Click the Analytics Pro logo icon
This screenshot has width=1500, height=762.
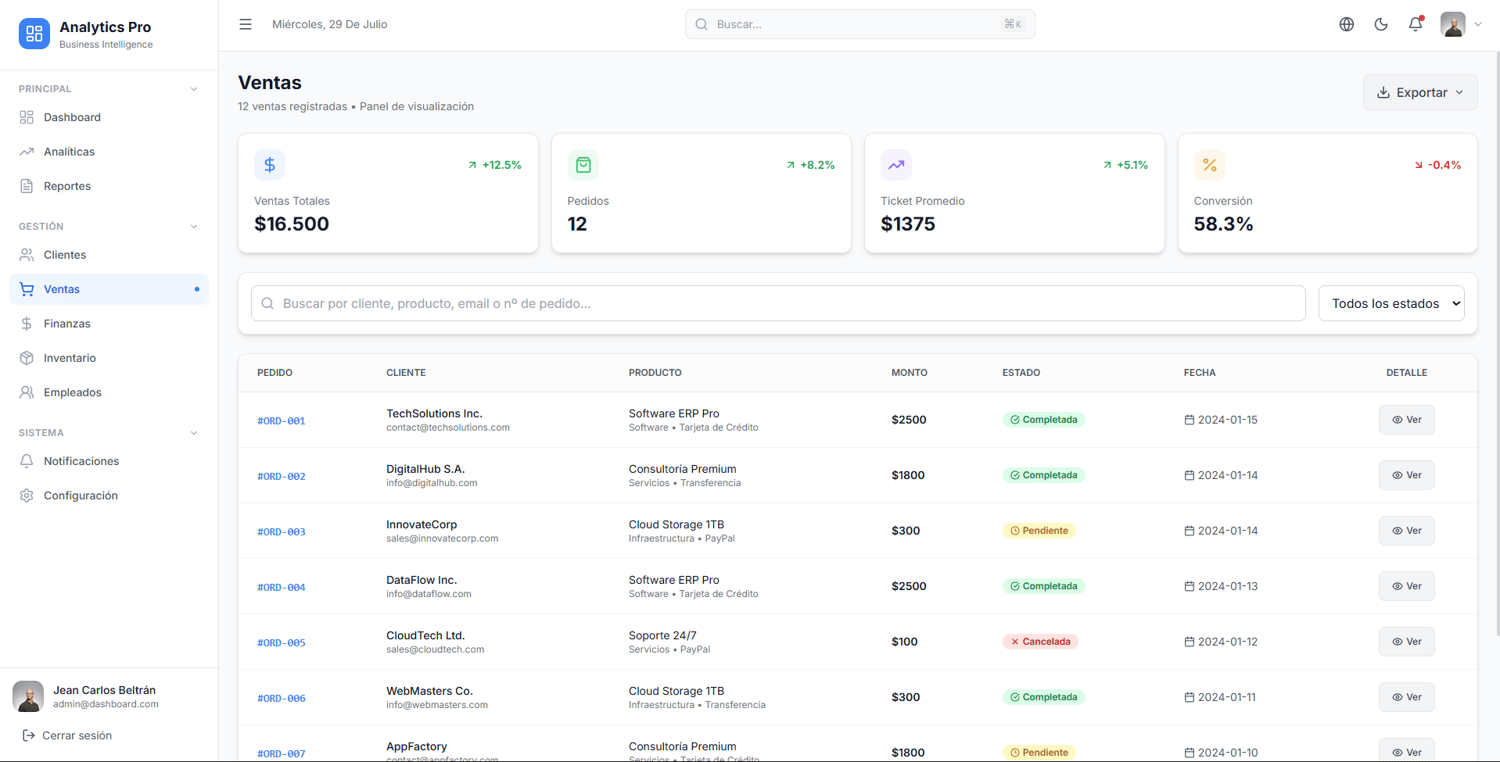pos(34,34)
